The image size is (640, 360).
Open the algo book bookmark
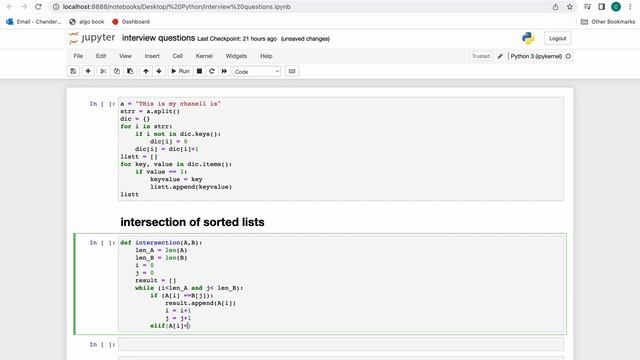pyautogui.click(x=87, y=22)
